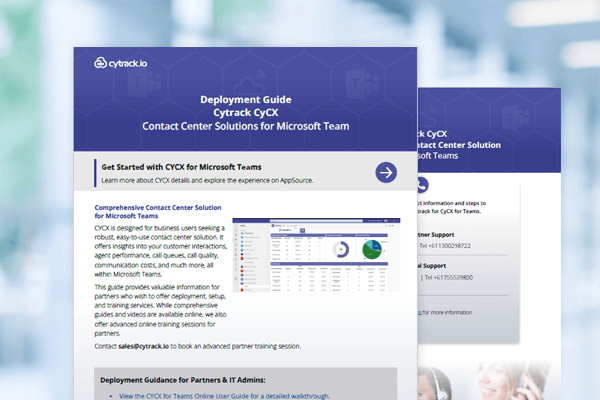This screenshot has width=600, height=400.
Task: Click the phone icon on back document
Action: (x=422, y=185)
